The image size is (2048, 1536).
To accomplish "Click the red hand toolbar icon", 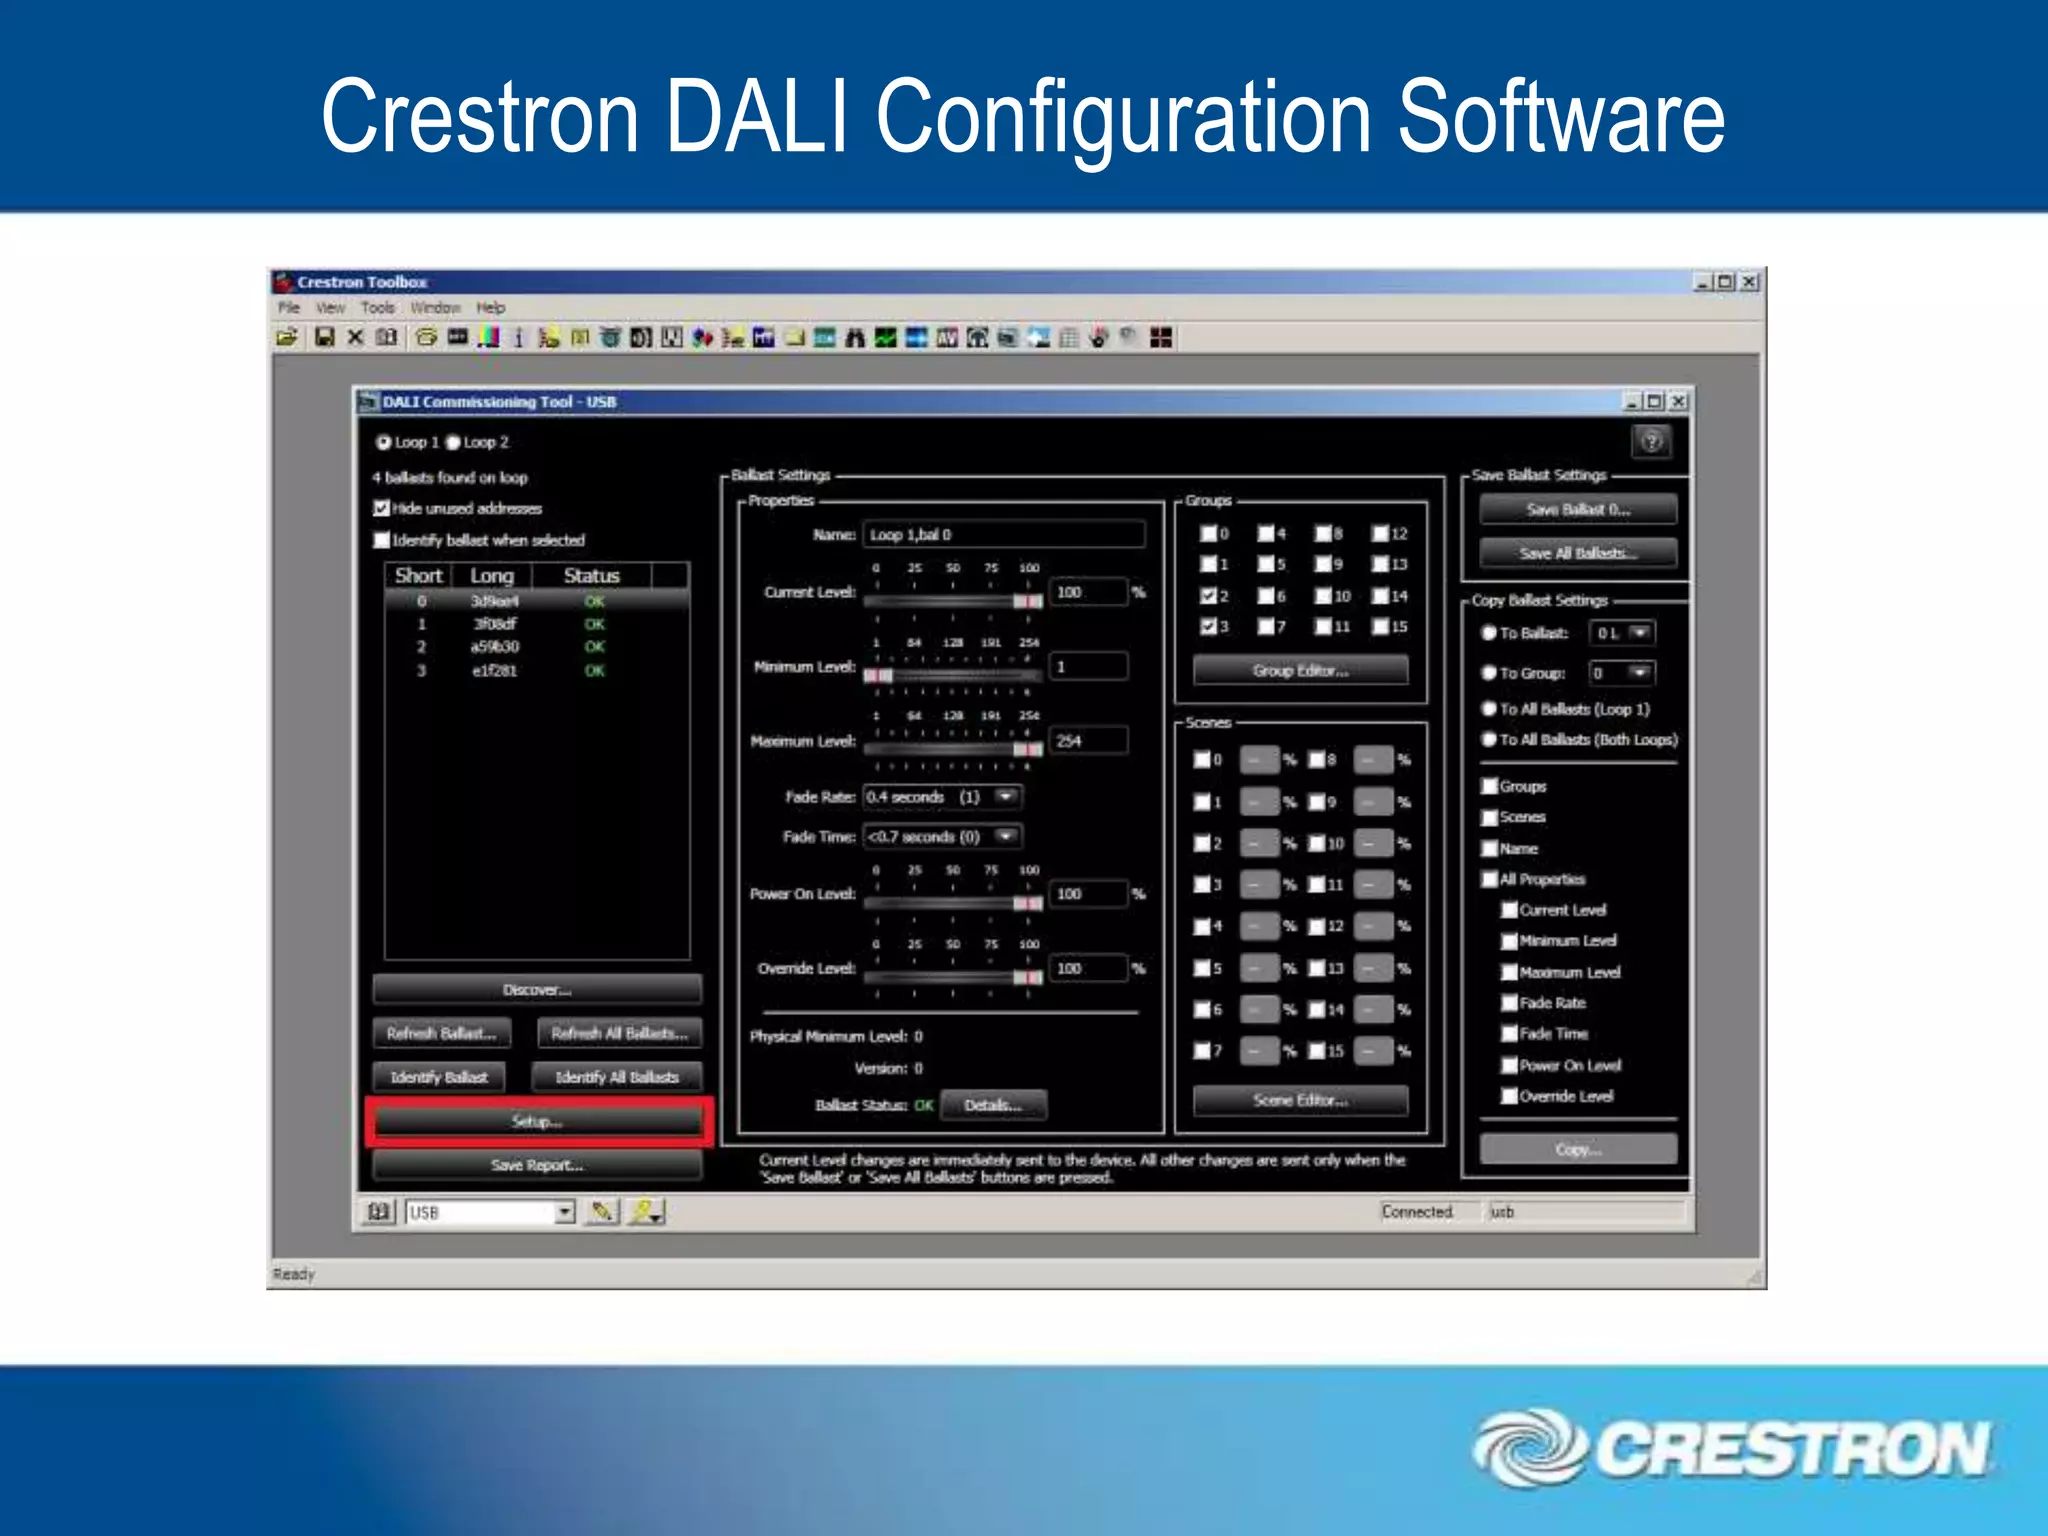I will pyautogui.click(x=1098, y=338).
